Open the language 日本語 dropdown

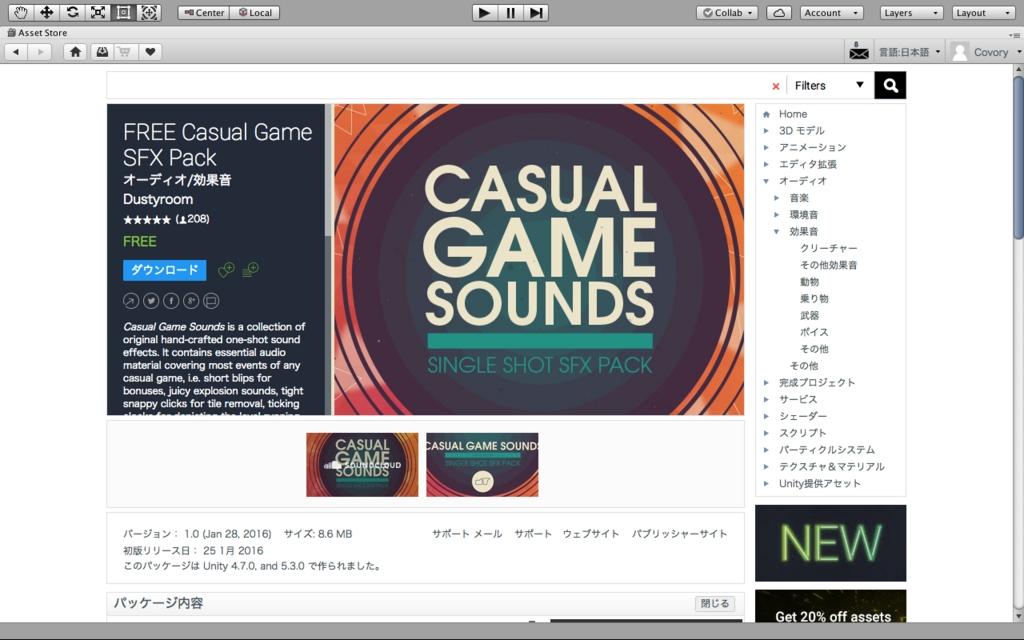click(909, 52)
